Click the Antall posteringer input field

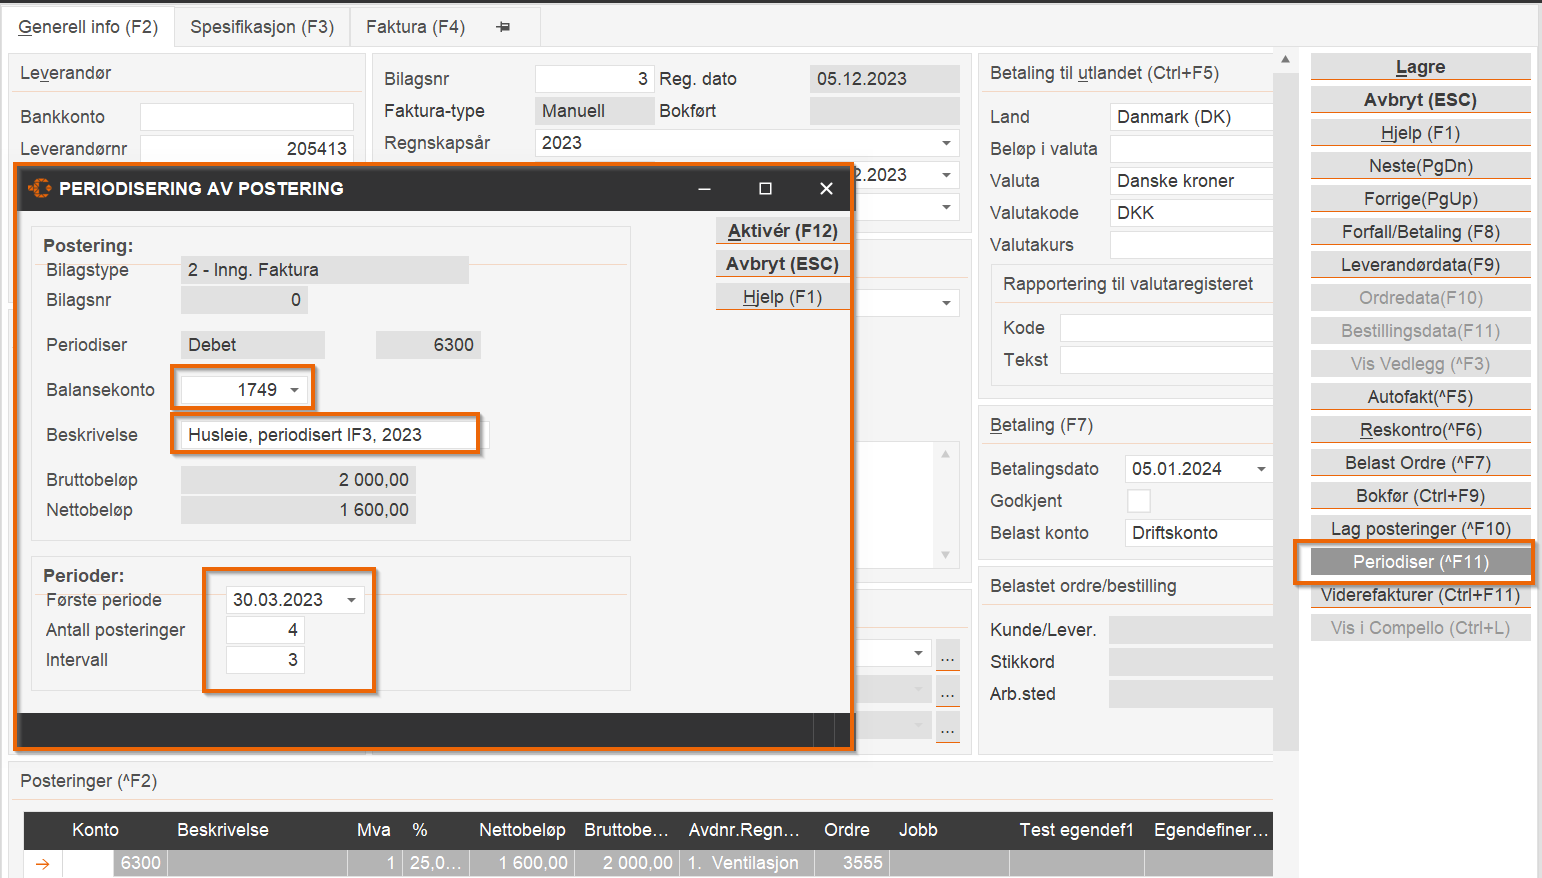pyautogui.click(x=265, y=630)
